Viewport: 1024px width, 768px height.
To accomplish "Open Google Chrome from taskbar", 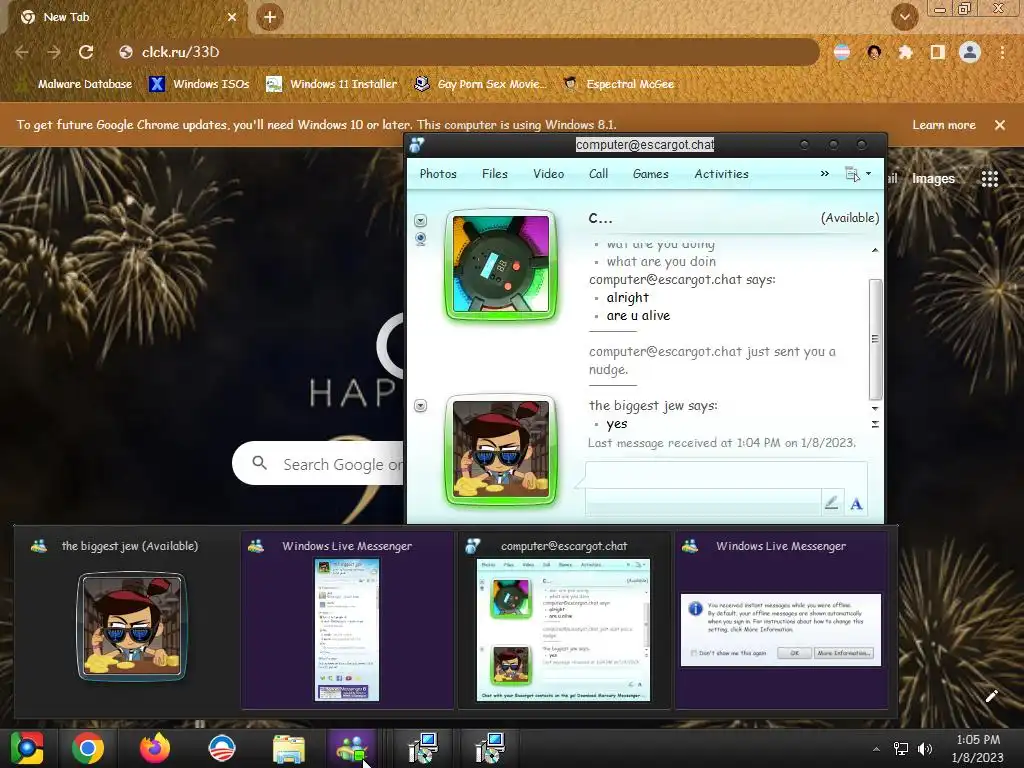I will 88,748.
